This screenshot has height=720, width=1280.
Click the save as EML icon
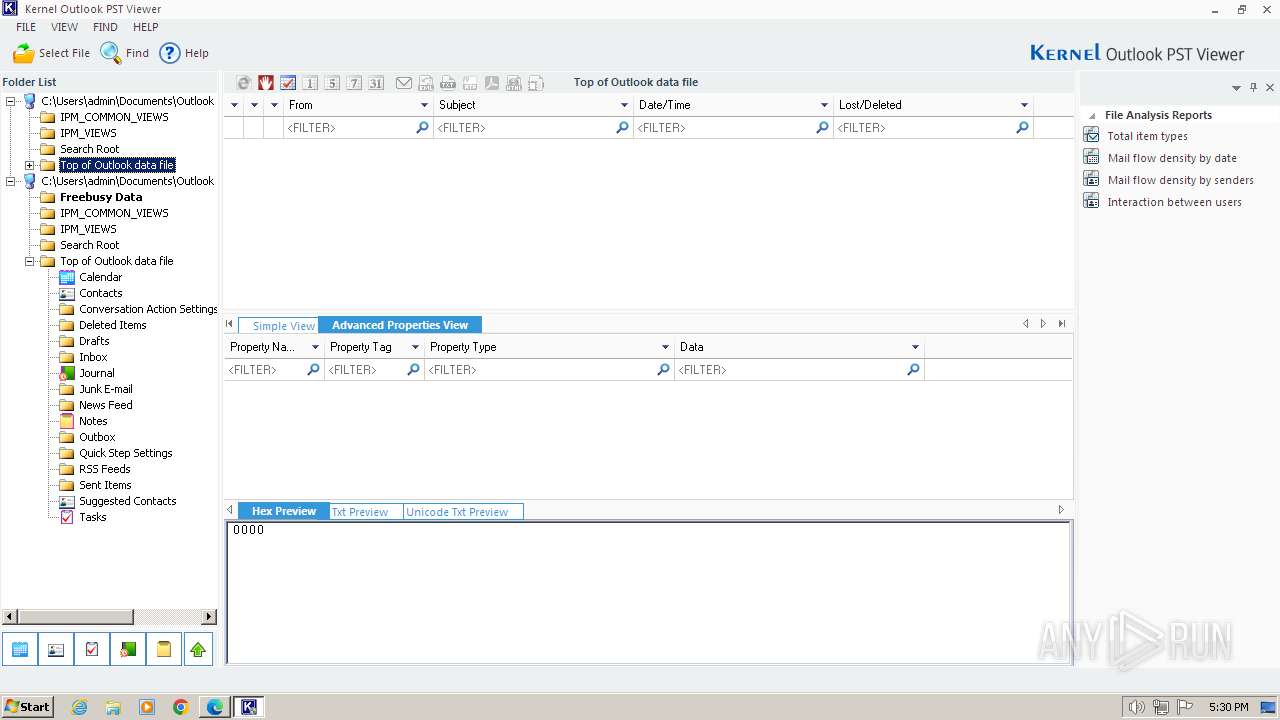(x=426, y=83)
